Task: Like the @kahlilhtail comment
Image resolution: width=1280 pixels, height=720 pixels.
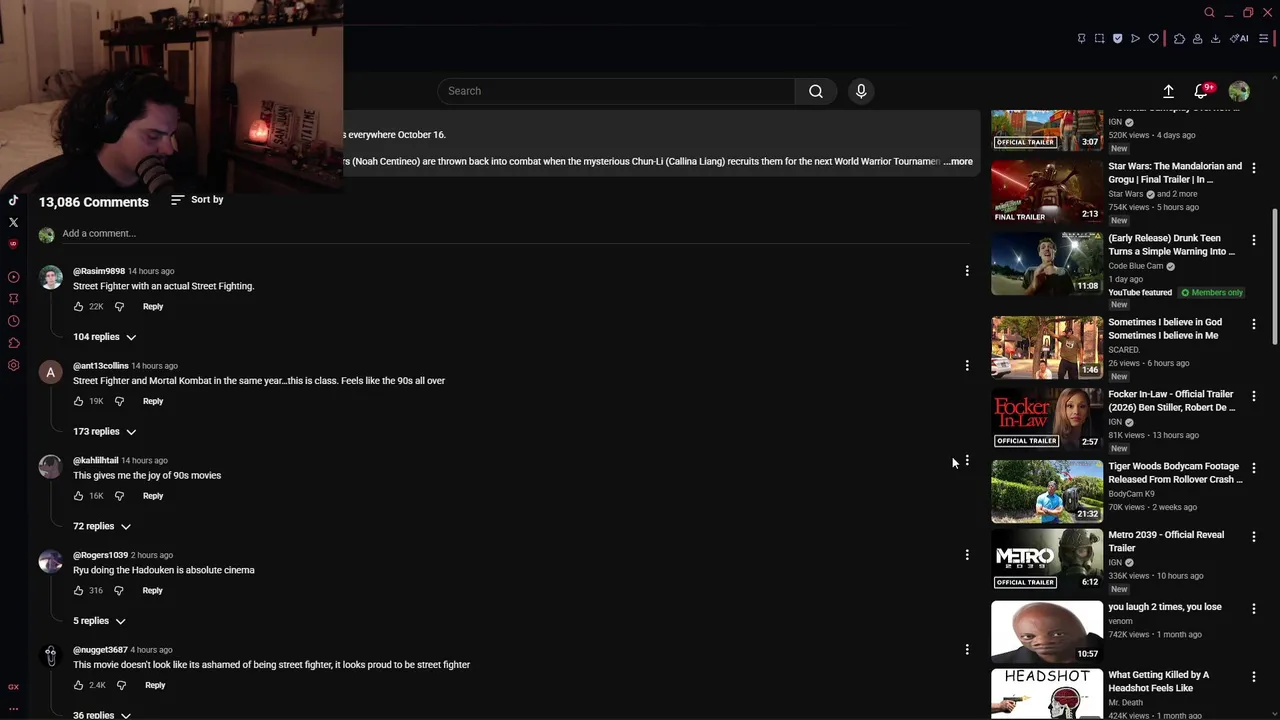Action: click(78, 496)
